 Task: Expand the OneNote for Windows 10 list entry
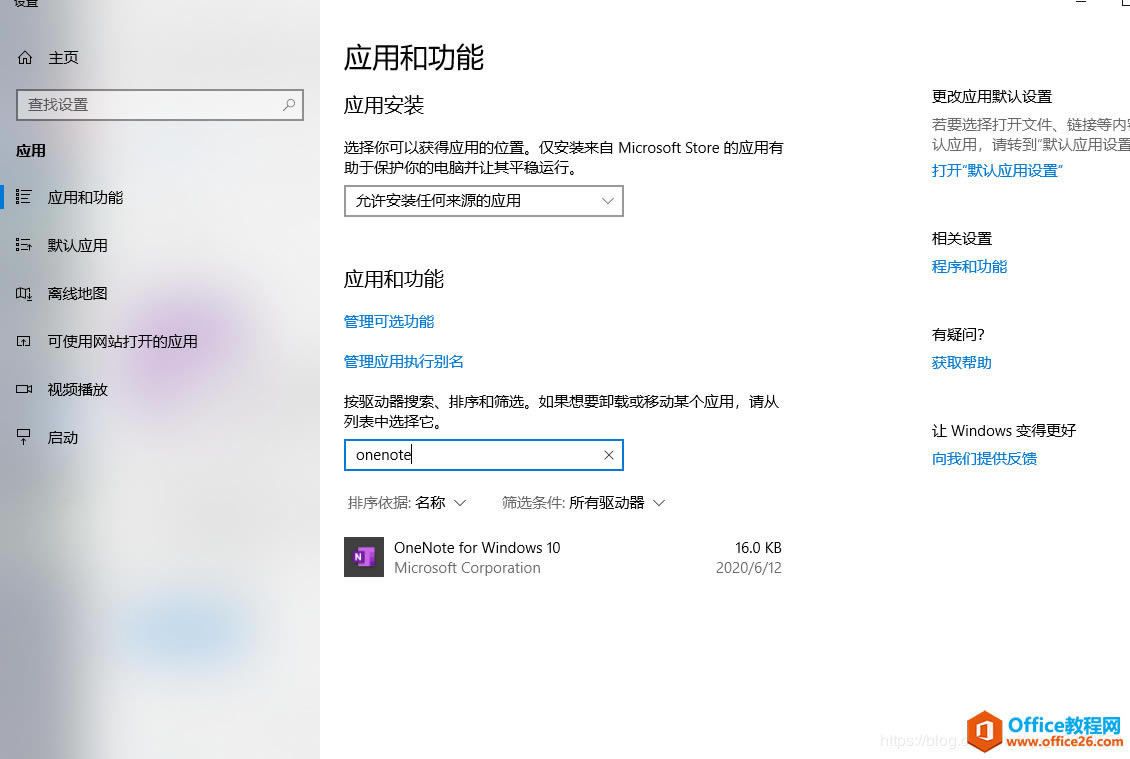560,557
